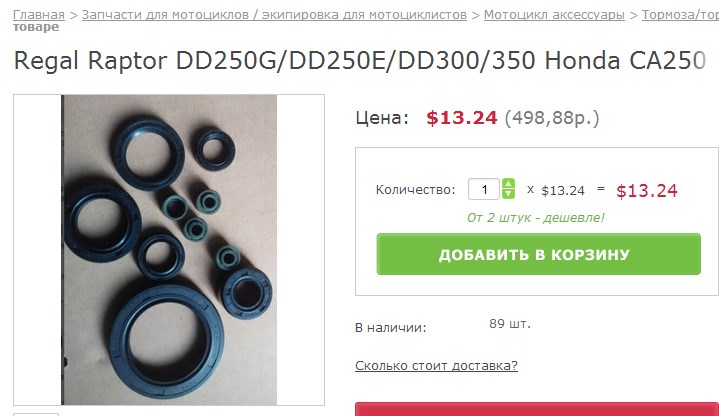This screenshot has width=719, height=416.
Task: Click the red $13.24 price next to Цена
Action: (x=461, y=118)
